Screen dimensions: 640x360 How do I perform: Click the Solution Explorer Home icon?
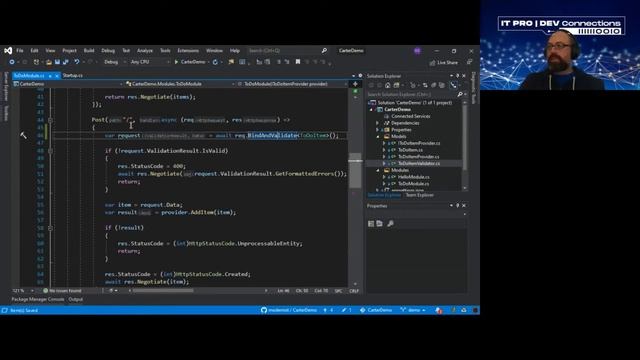[x=388, y=85]
